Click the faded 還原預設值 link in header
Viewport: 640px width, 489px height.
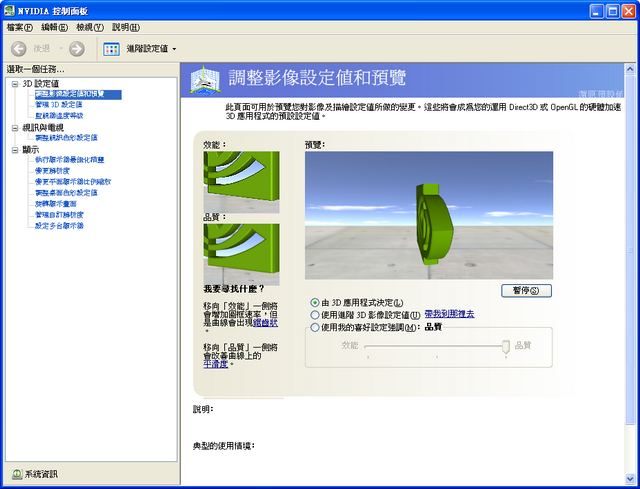(x=601, y=94)
